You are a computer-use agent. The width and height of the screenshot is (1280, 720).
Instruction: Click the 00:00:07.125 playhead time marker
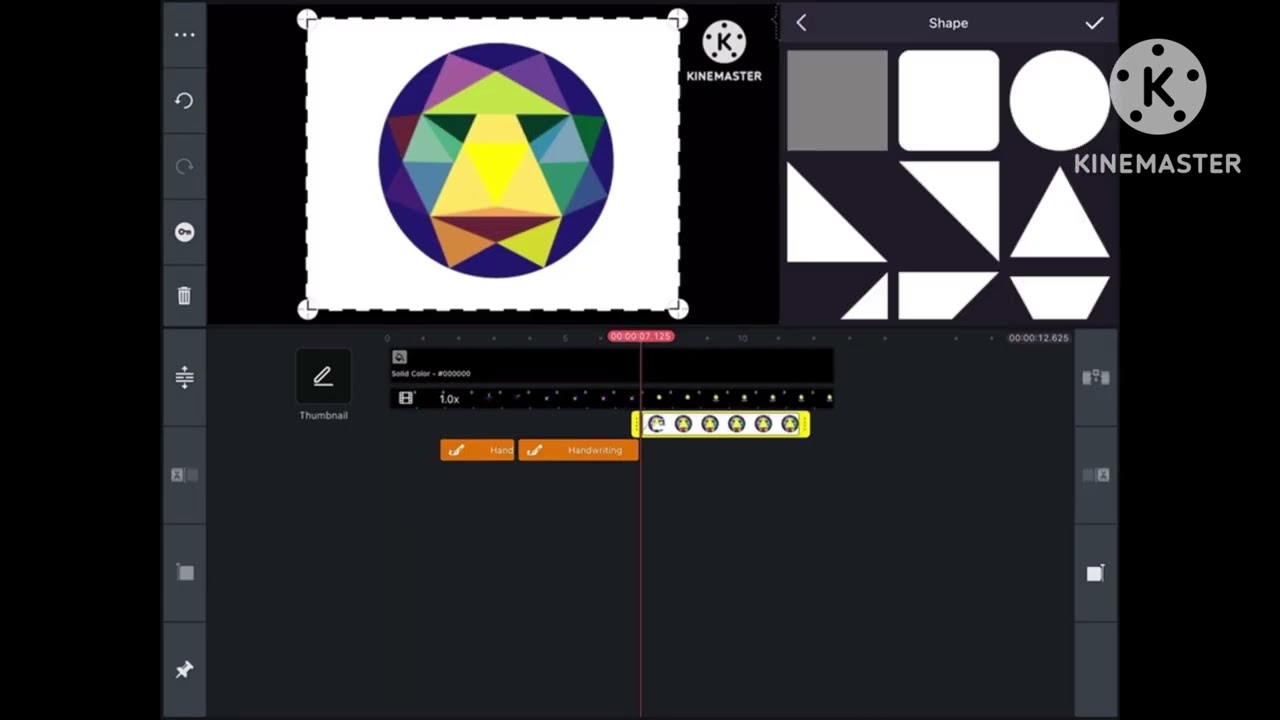(640, 337)
